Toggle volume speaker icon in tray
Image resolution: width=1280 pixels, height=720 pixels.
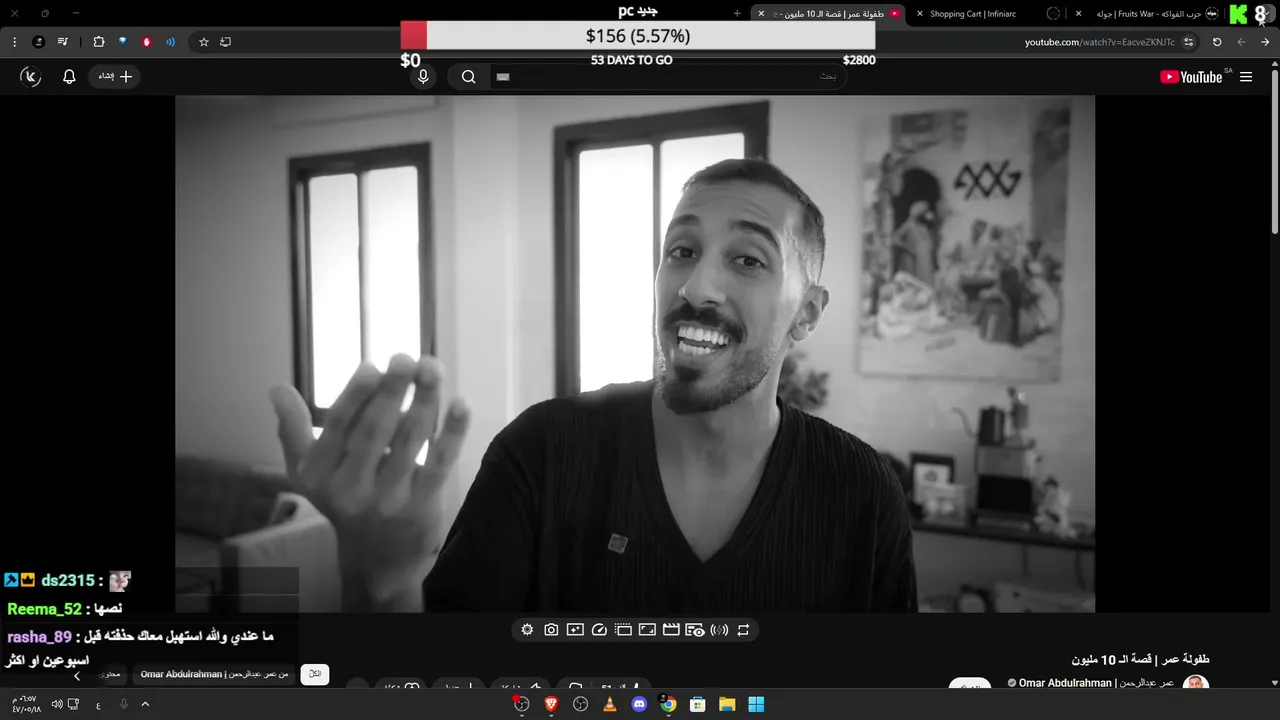click(56, 704)
